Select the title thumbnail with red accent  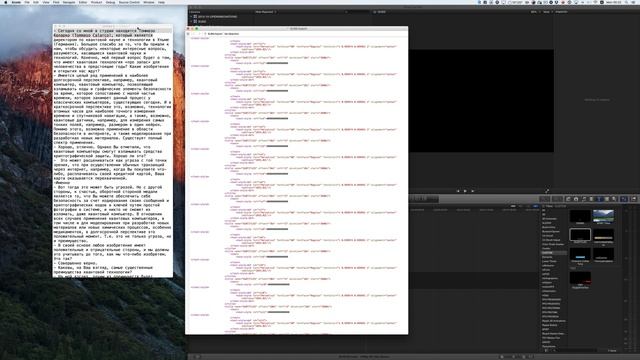(580, 278)
